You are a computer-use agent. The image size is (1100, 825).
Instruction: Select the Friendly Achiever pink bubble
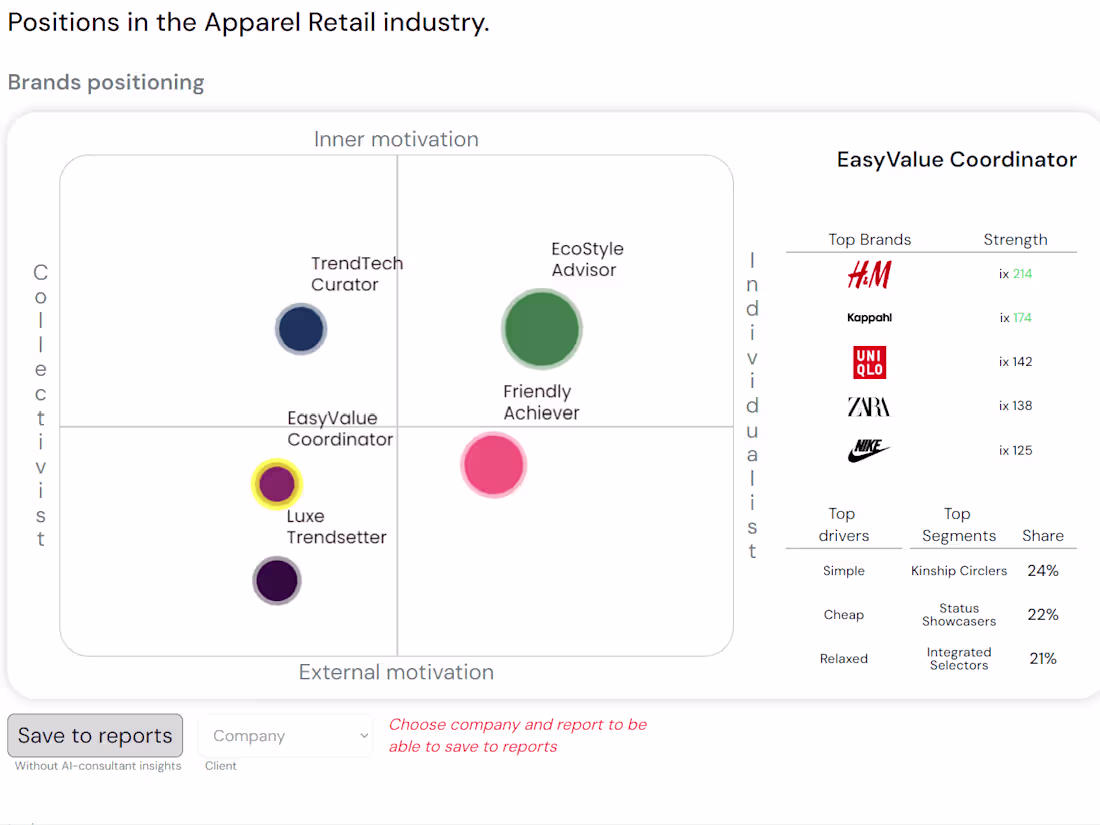pyautogui.click(x=493, y=464)
